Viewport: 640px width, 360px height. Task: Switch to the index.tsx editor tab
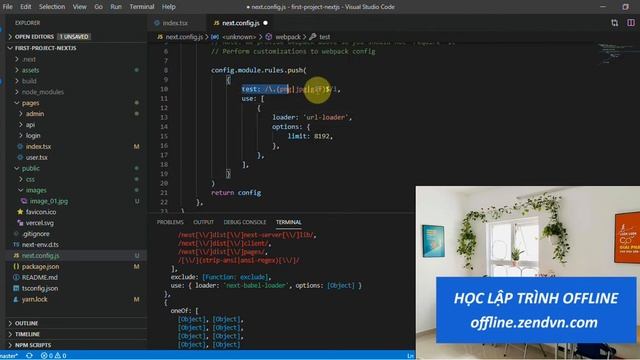(x=176, y=23)
